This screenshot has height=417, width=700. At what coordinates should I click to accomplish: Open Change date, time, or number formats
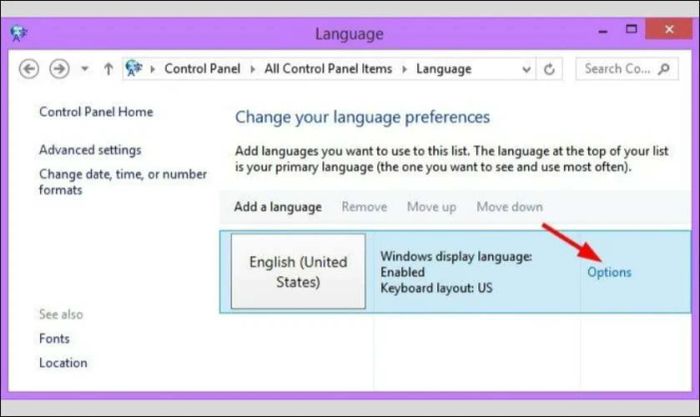point(123,182)
